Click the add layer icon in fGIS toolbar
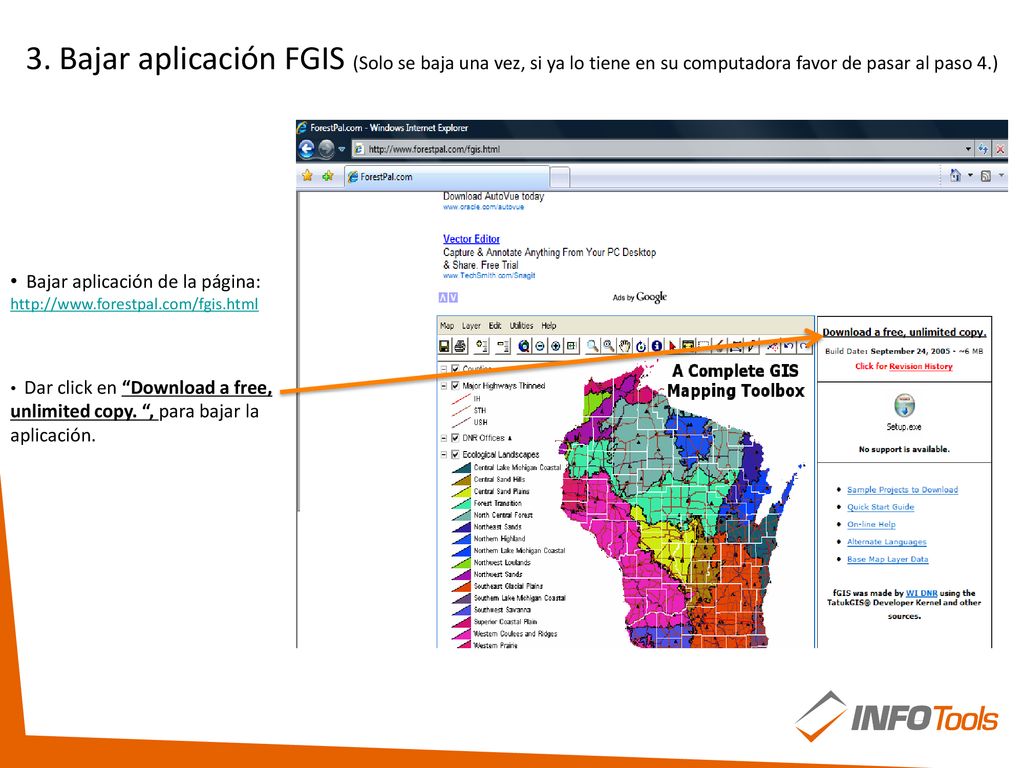 pos(482,345)
